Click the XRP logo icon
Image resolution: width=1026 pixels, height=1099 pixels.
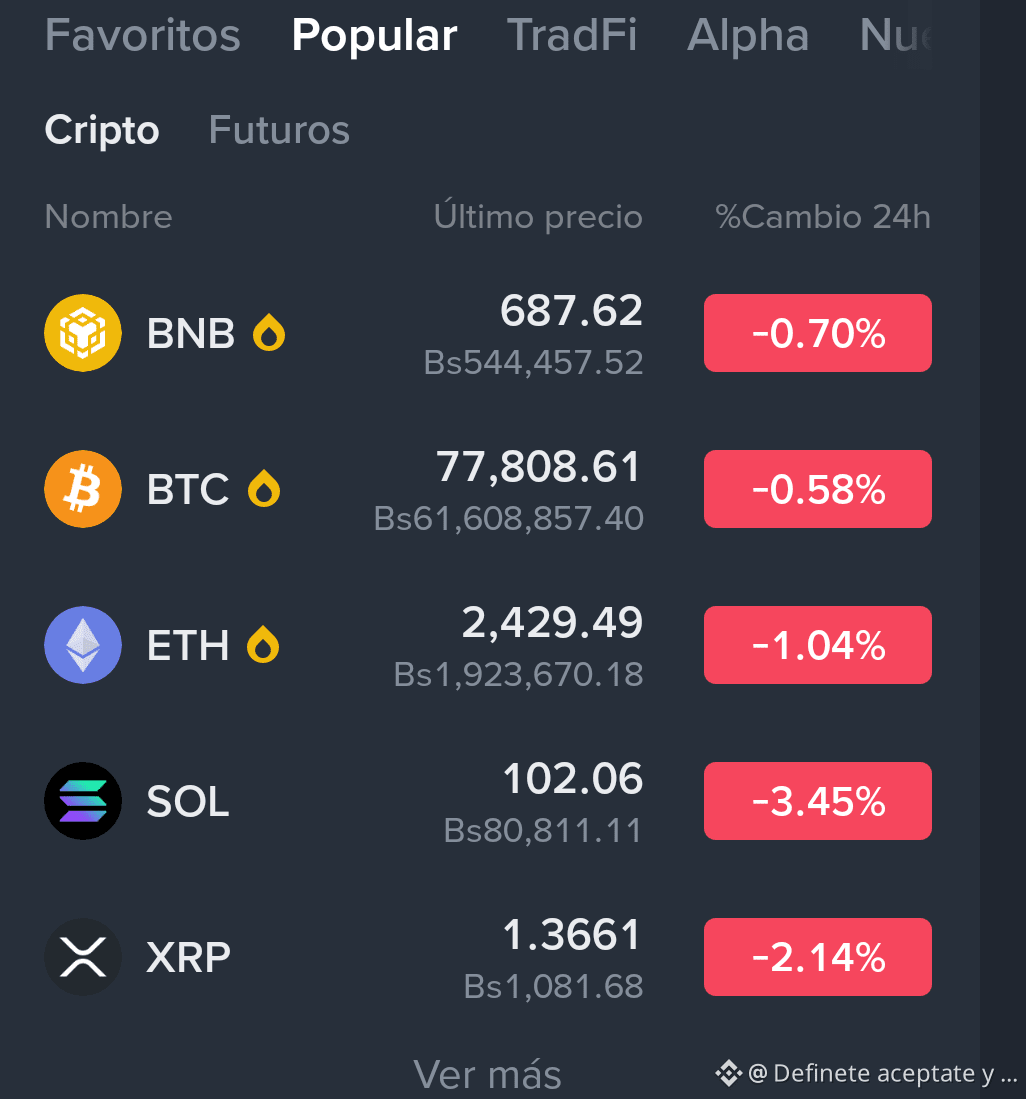pos(83,957)
